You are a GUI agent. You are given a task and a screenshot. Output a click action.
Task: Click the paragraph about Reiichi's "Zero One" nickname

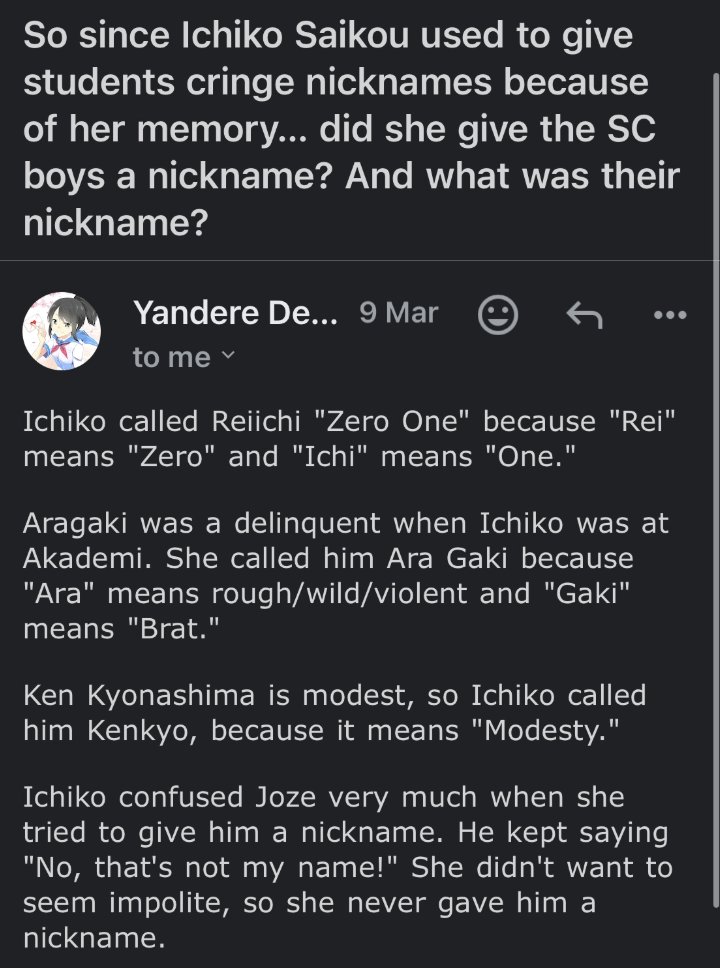point(350,439)
